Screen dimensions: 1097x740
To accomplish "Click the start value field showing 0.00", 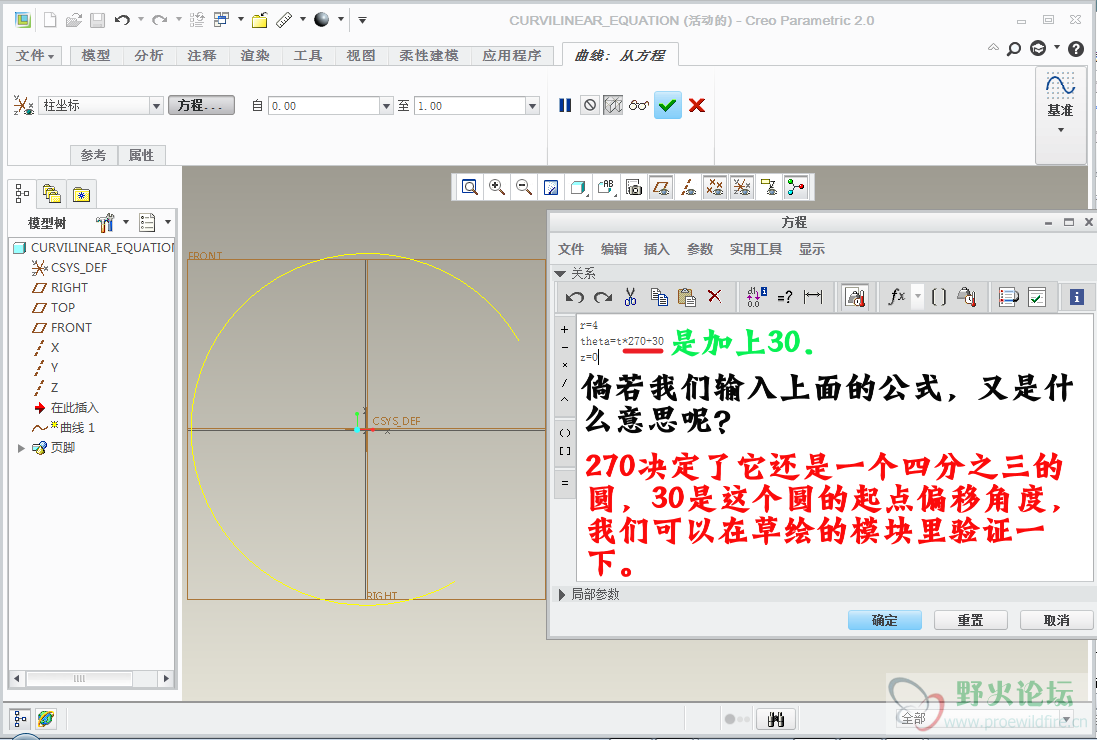I will 324,106.
